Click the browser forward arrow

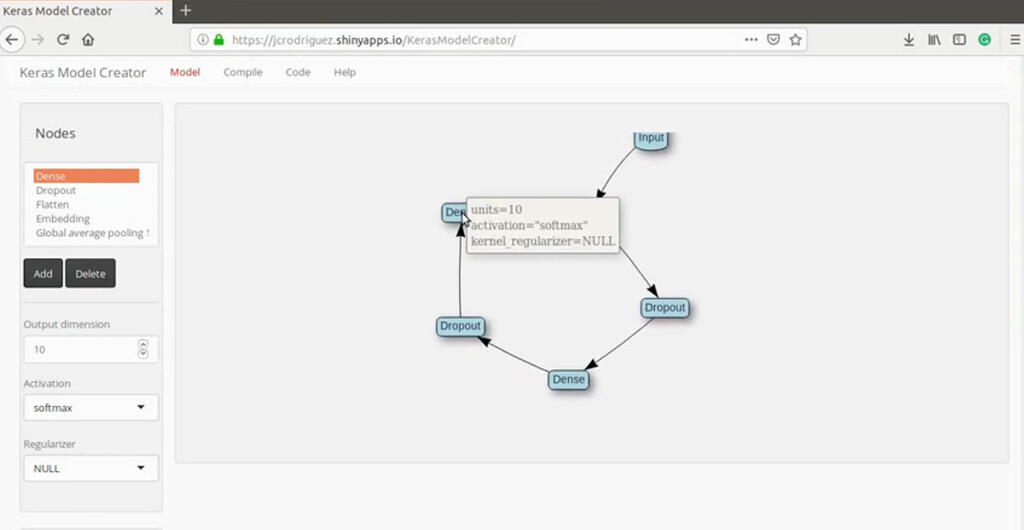tap(38, 40)
